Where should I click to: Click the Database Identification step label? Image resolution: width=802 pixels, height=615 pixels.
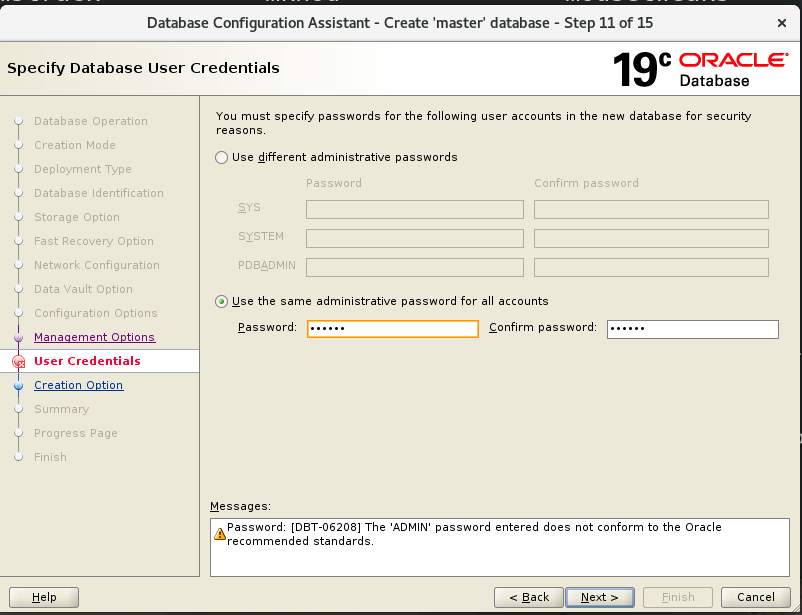click(99, 193)
